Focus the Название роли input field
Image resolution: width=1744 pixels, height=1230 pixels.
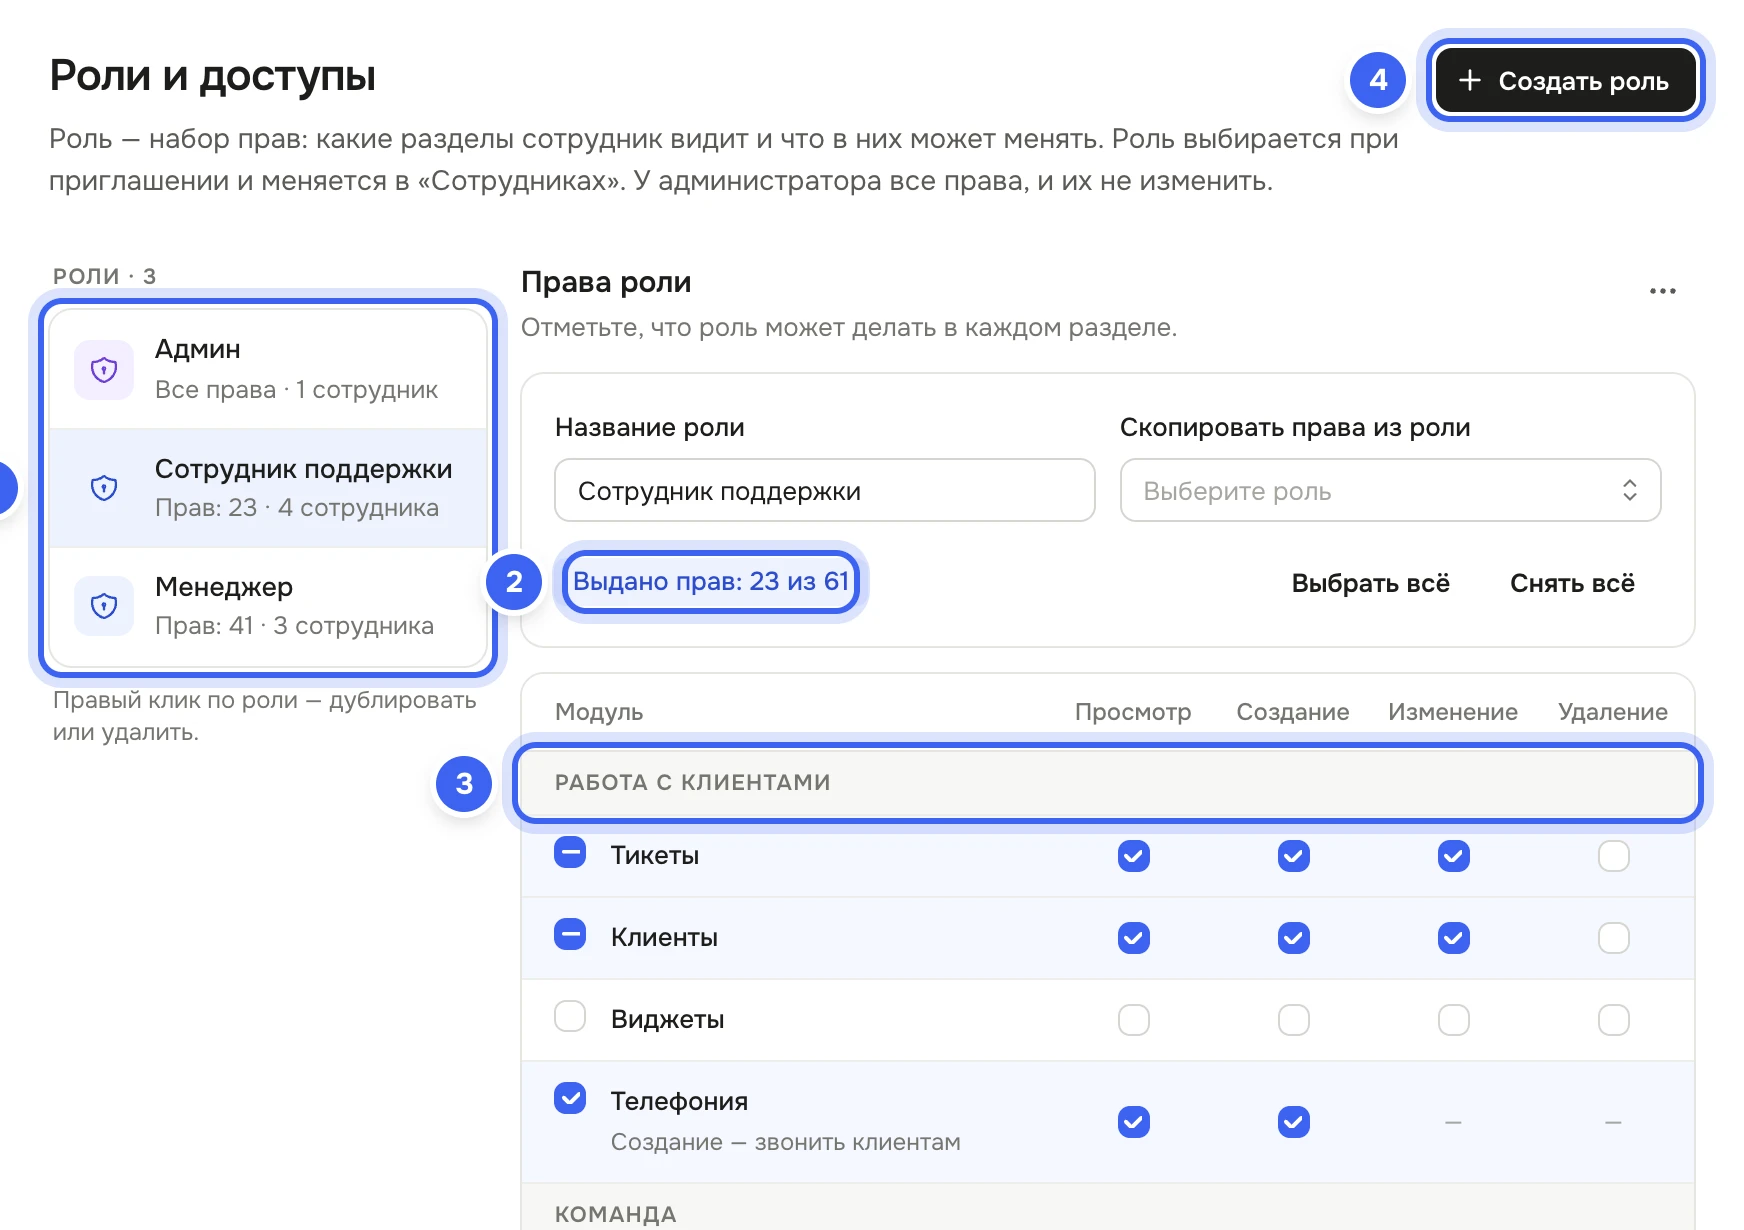(x=825, y=490)
